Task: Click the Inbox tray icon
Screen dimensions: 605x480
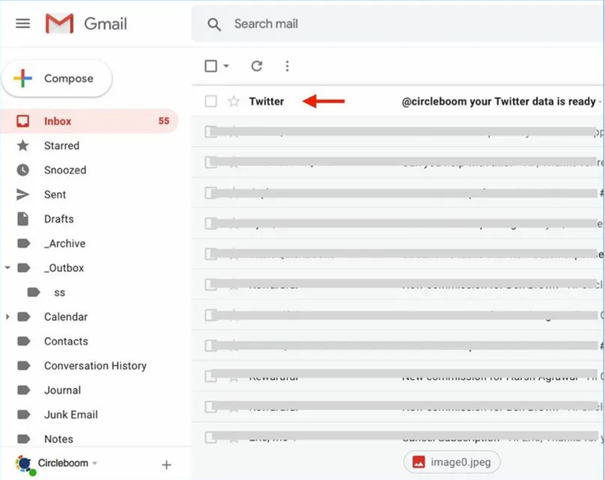Action: click(23, 121)
